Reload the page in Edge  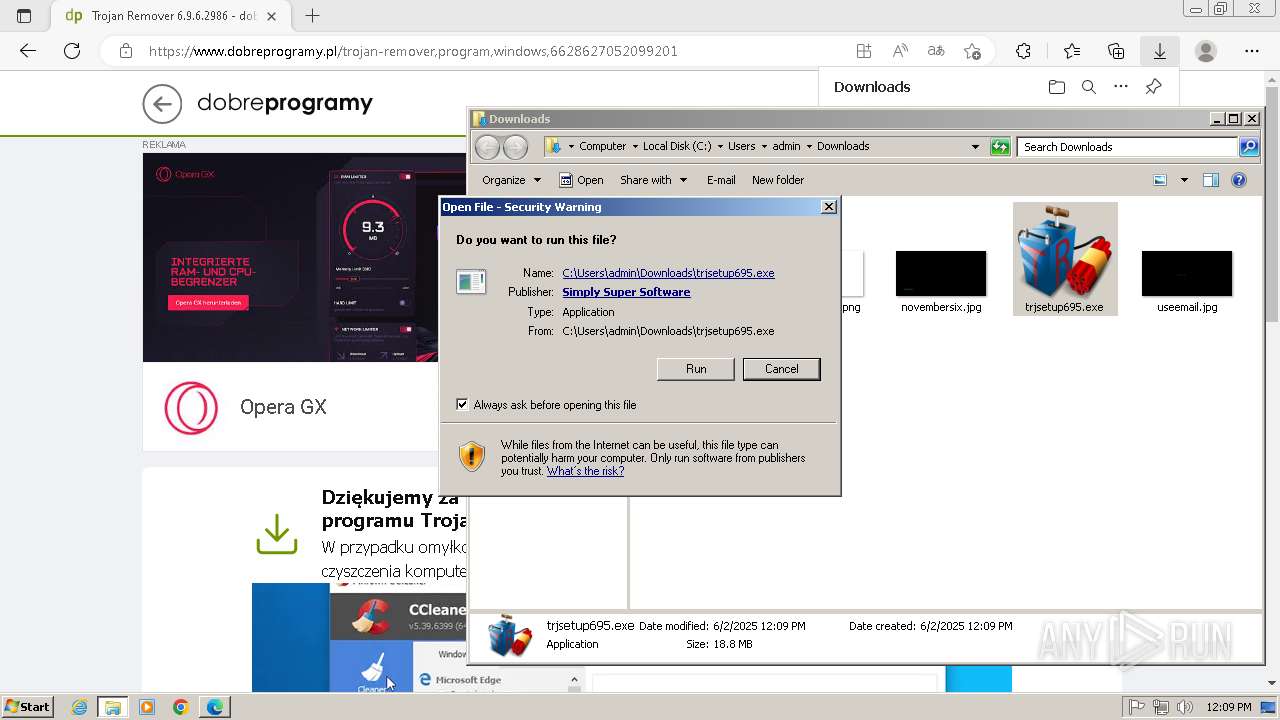pyautogui.click(x=72, y=51)
